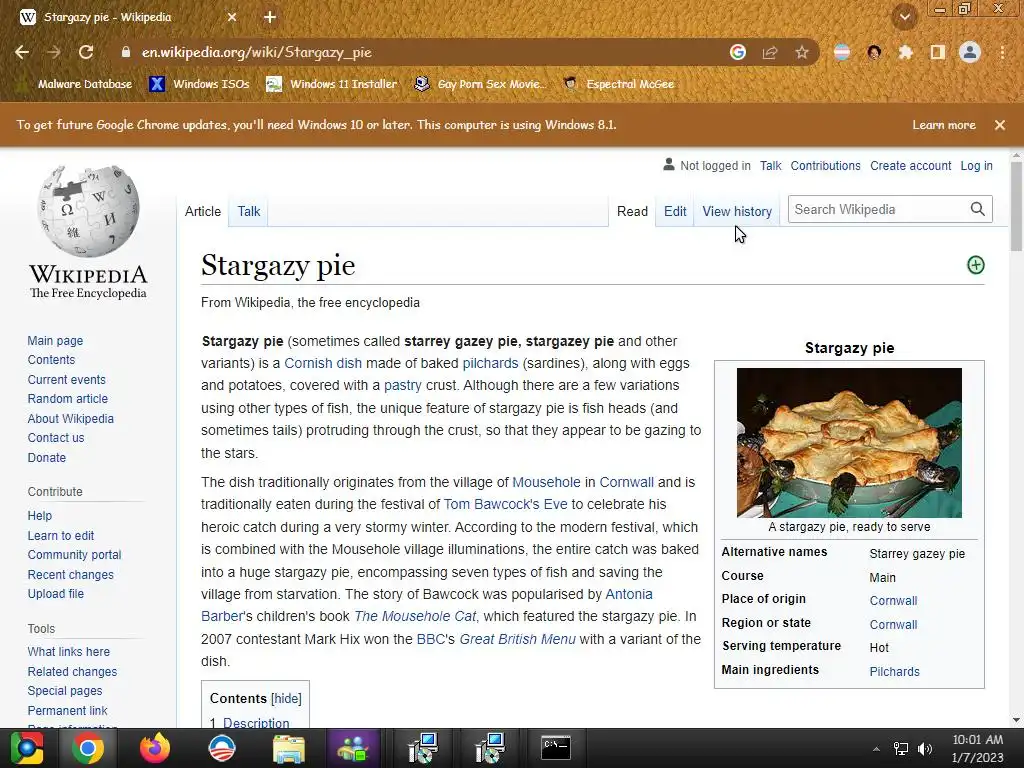Viewport: 1024px width, 768px height.
Task: Open Cornwall link beside Place of origin
Action: (893, 601)
